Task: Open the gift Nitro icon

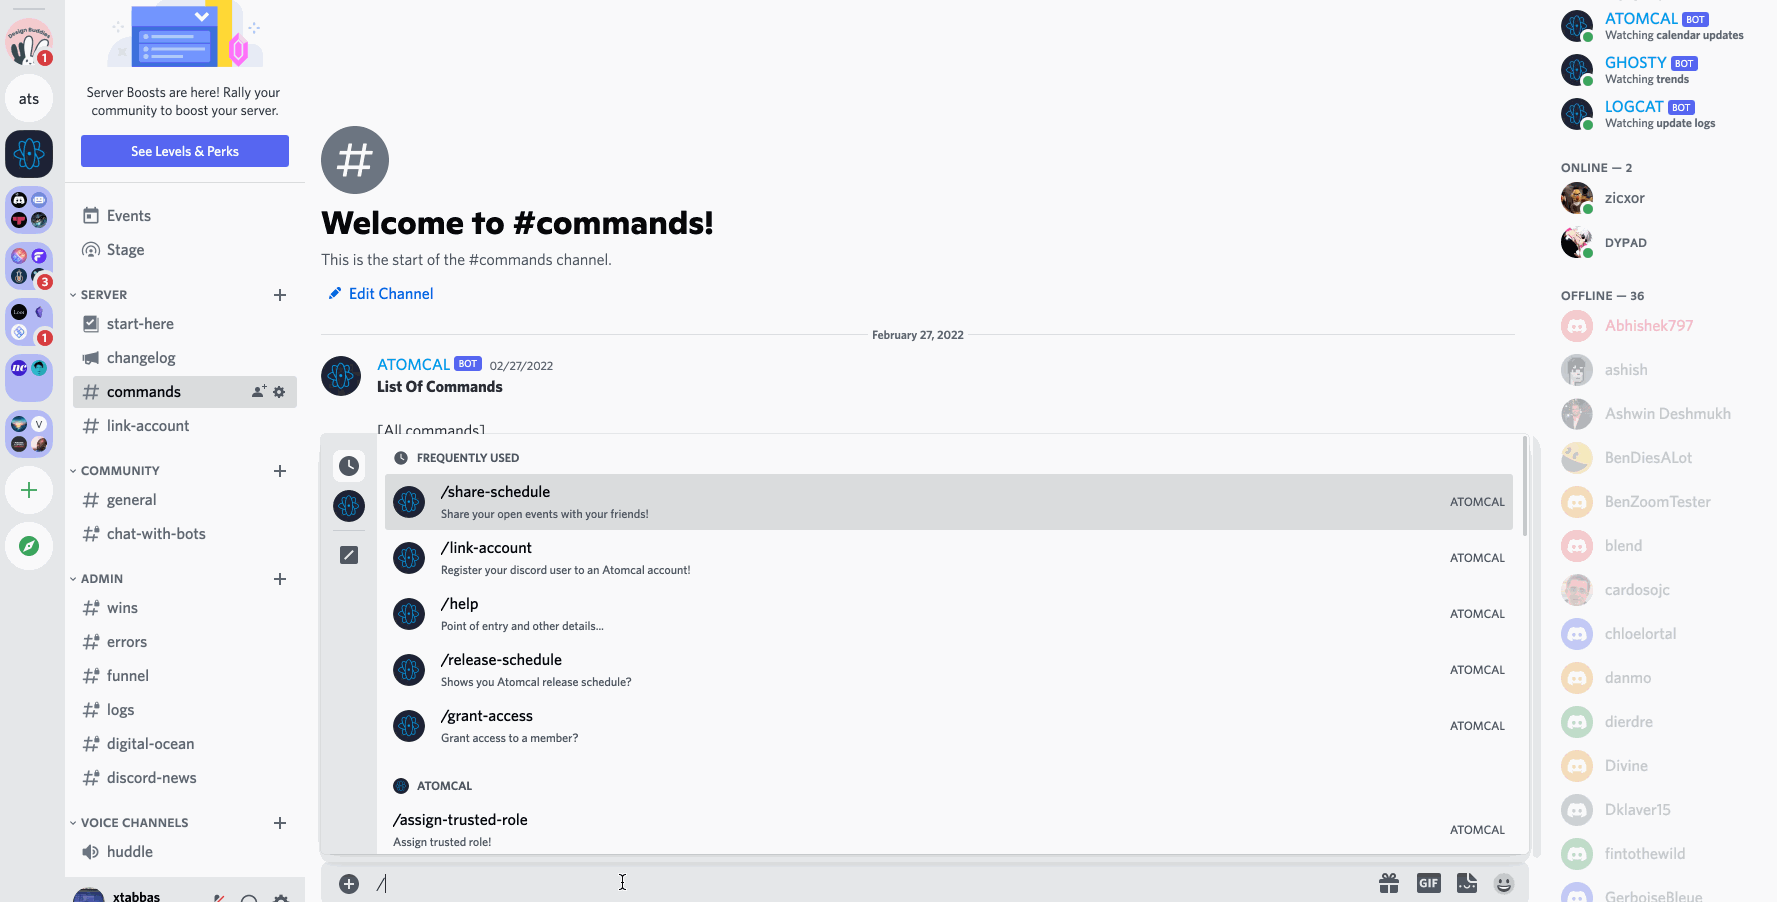Action: [1389, 883]
